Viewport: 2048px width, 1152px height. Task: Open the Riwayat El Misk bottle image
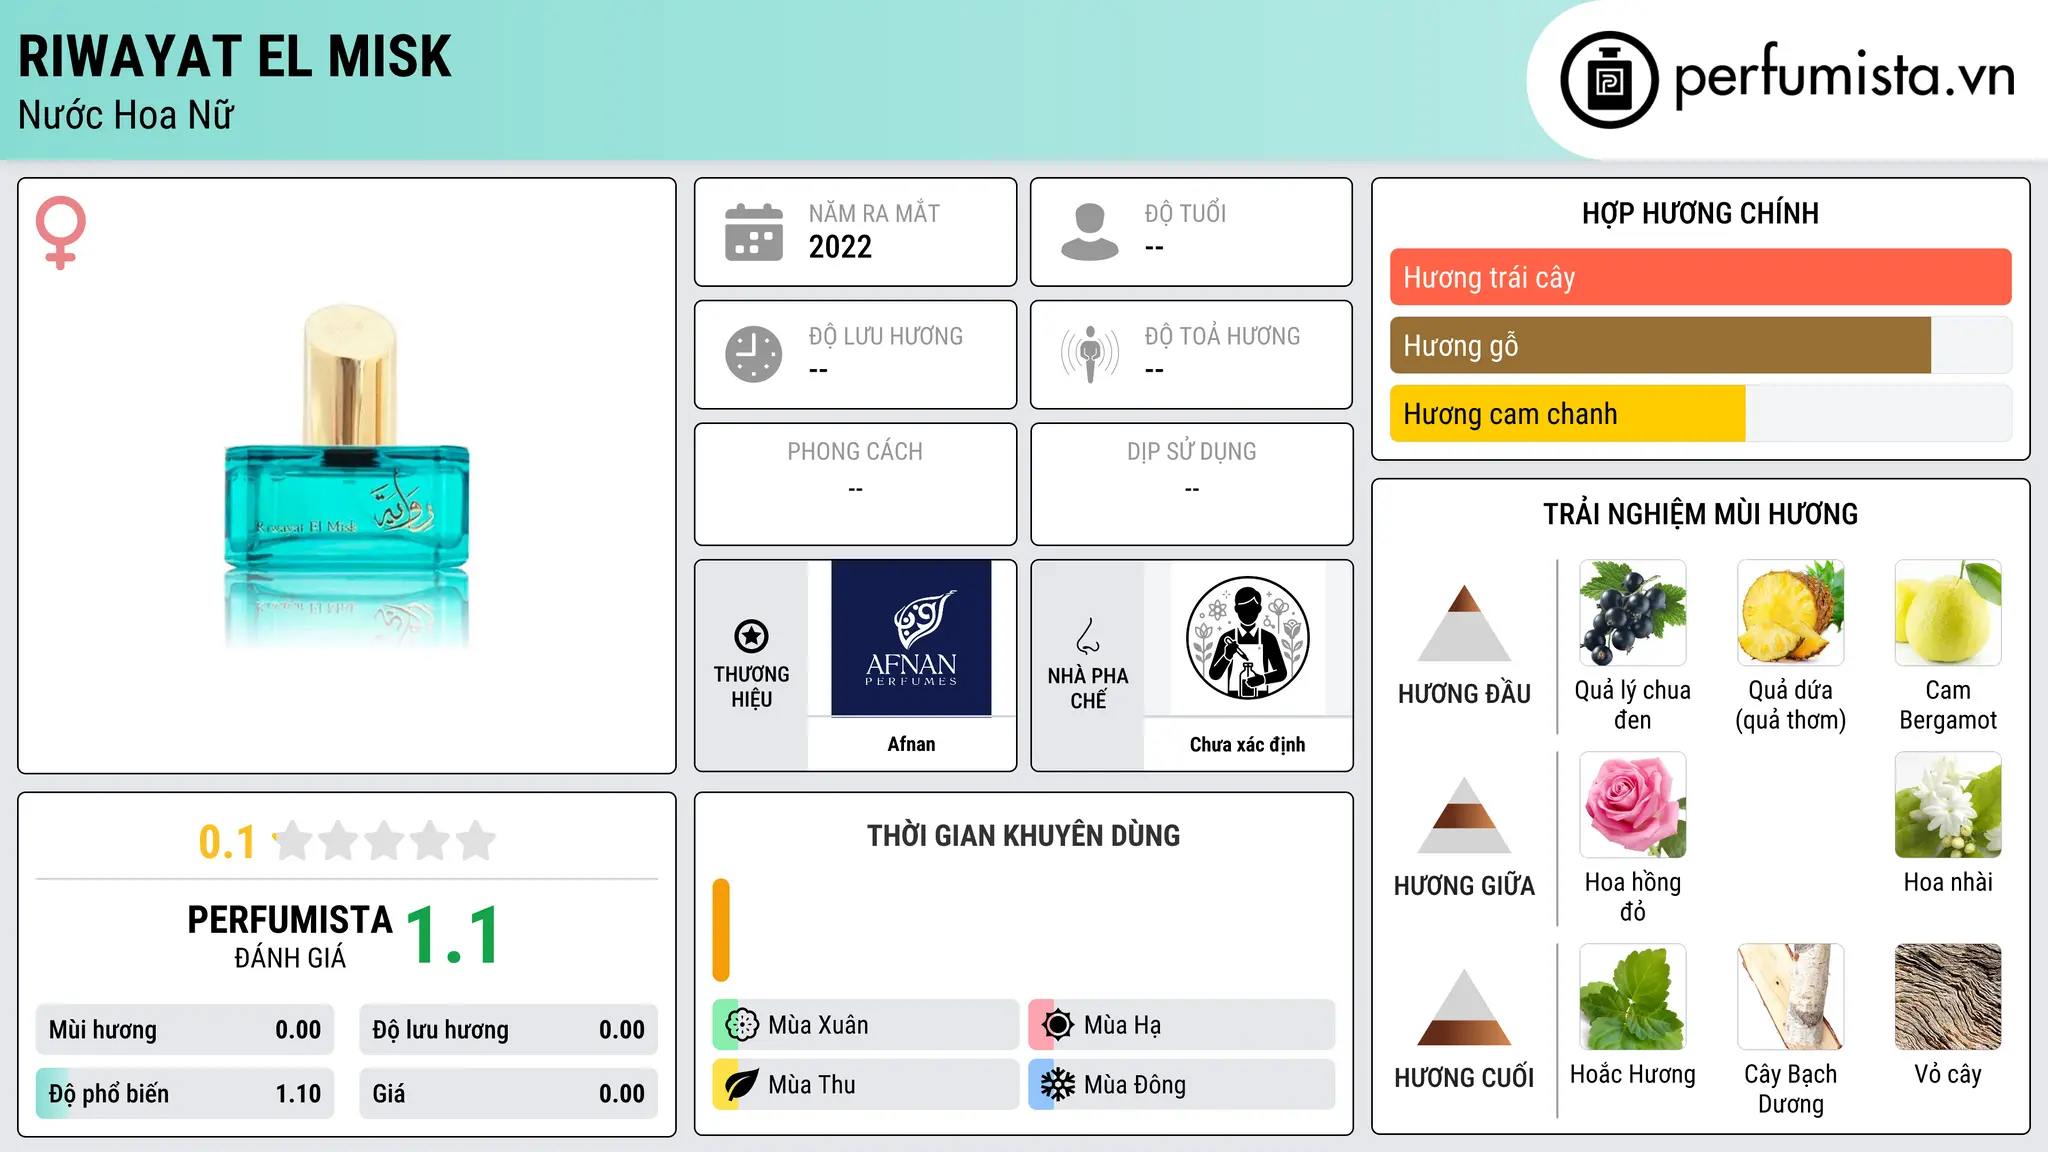click(347, 476)
